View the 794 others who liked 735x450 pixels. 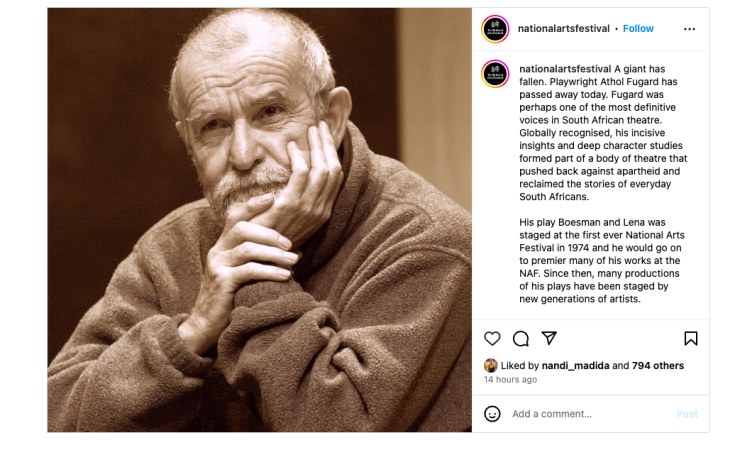point(658,366)
